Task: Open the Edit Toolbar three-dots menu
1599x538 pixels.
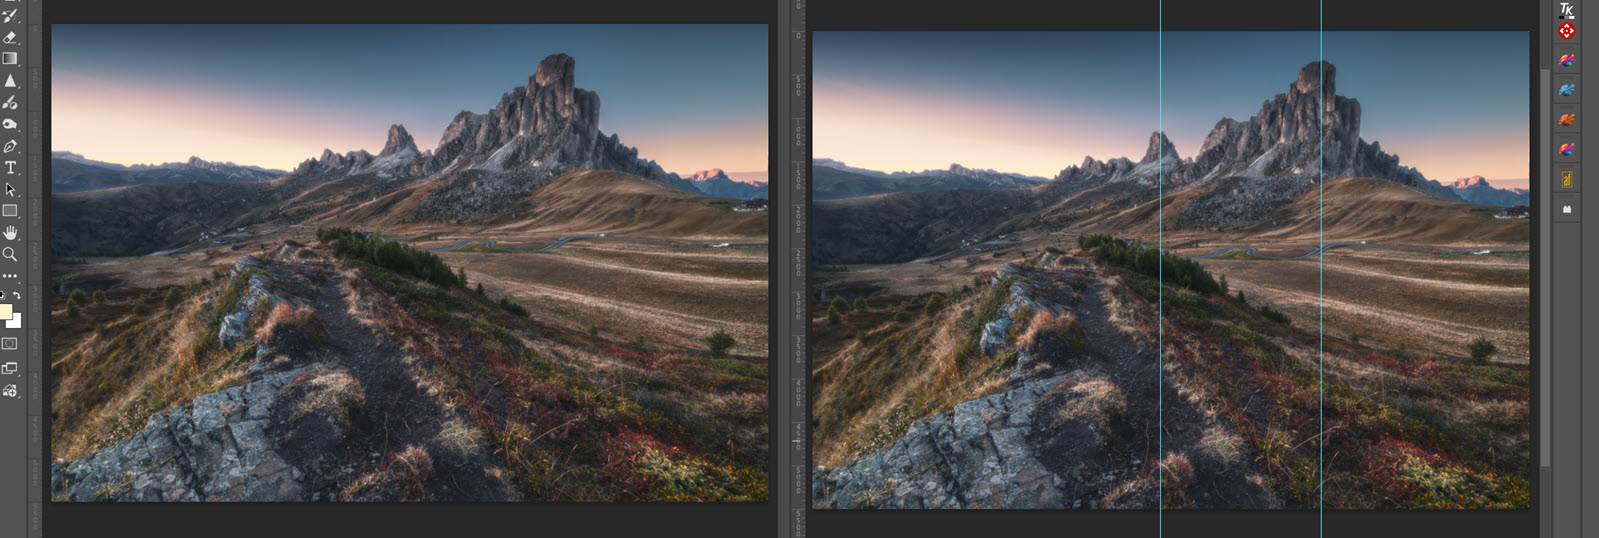Action: 10,275
